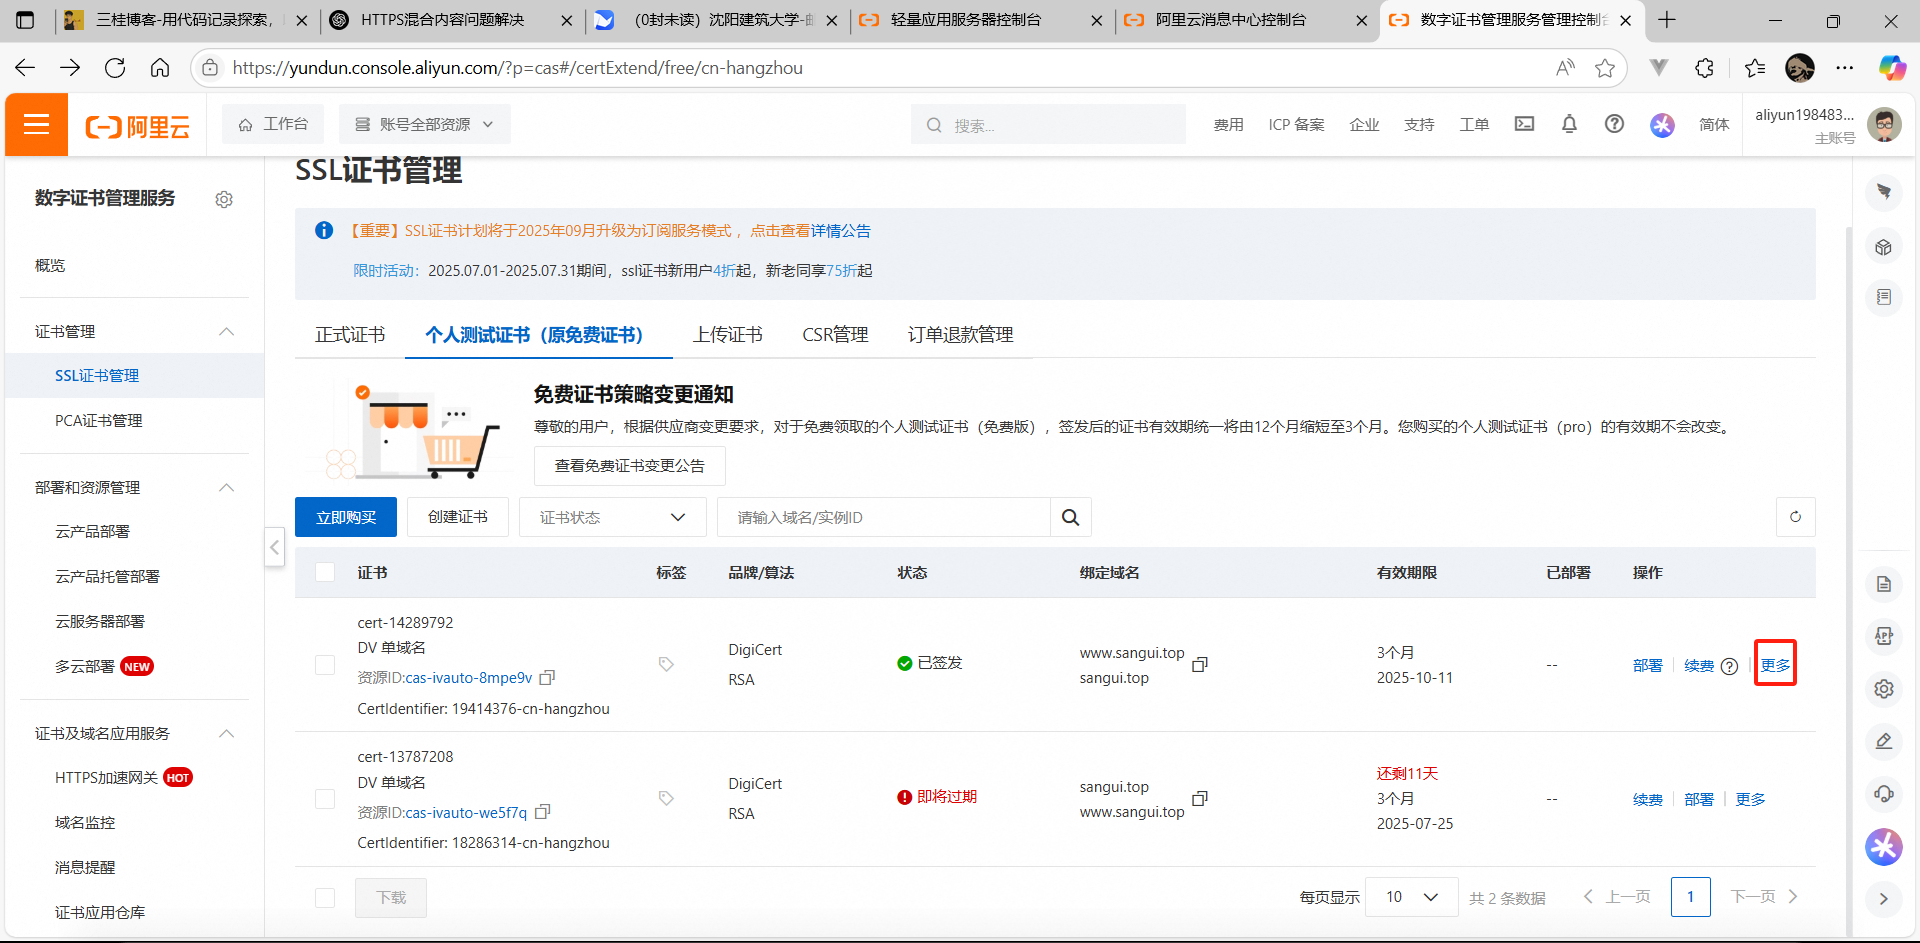The image size is (1920, 943).
Task: Edit tag icon for cert-13787208
Action: (x=666, y=798)
